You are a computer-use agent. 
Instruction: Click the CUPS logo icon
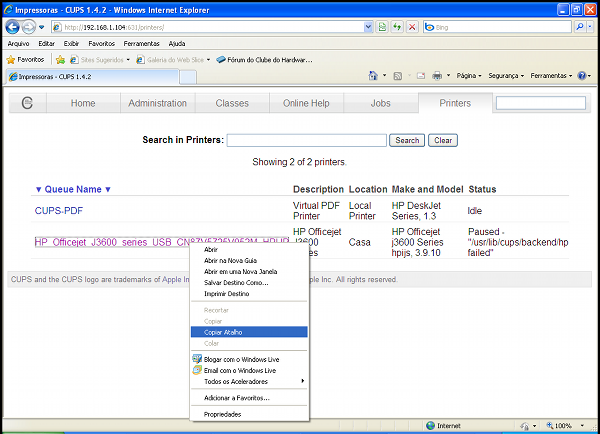tap(27, 103)
